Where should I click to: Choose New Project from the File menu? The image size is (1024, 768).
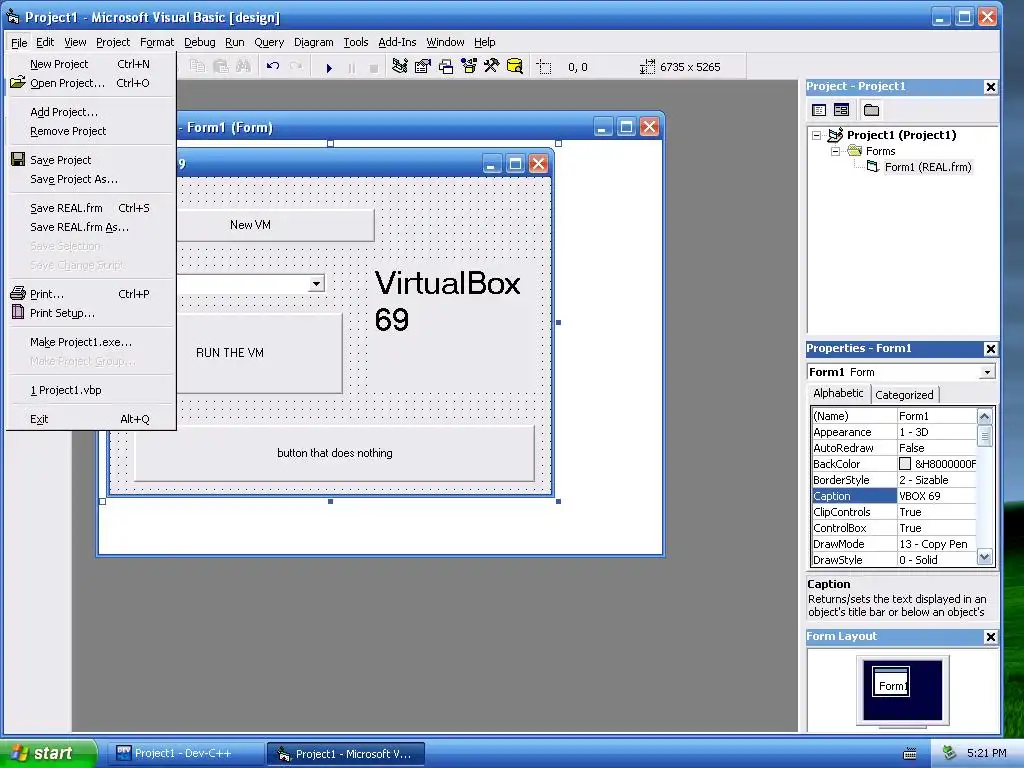pos(91,64)
